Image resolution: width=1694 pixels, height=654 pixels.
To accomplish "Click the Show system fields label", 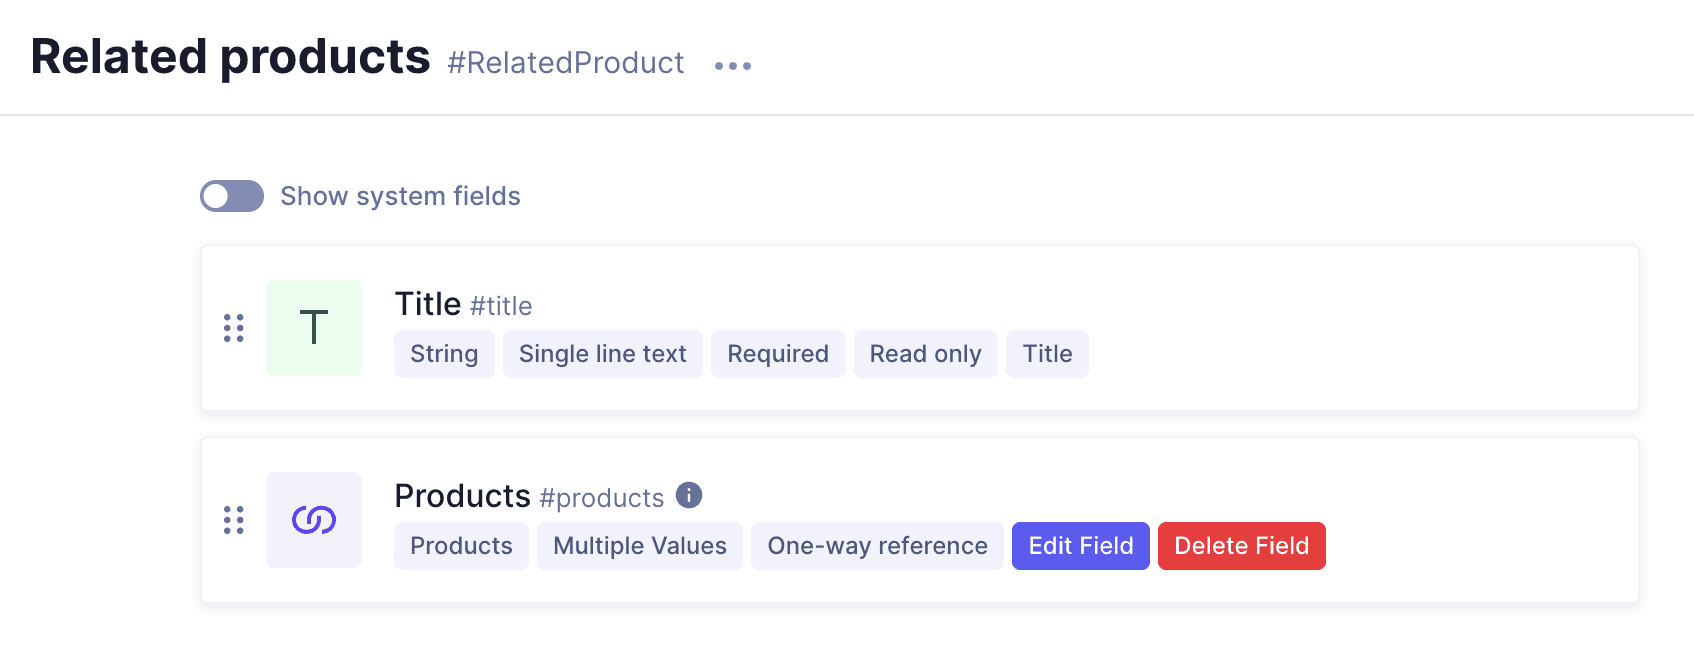I will click(400, 196).
